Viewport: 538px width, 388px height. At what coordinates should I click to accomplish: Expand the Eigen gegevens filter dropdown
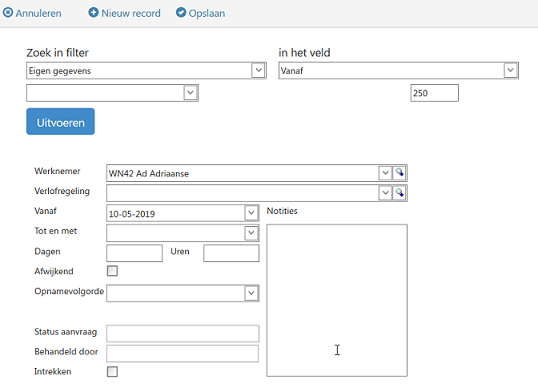pos(259,71)
